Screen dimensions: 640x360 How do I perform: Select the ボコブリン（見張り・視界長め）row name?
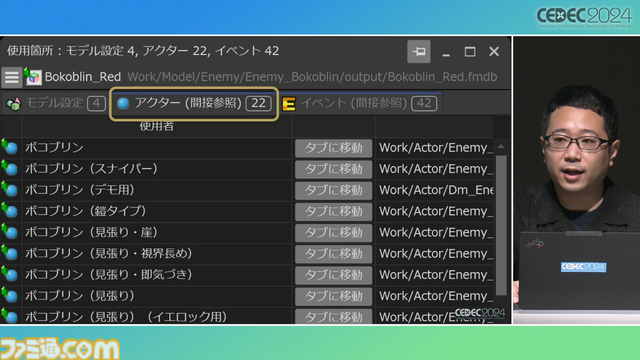coord(109,253)
